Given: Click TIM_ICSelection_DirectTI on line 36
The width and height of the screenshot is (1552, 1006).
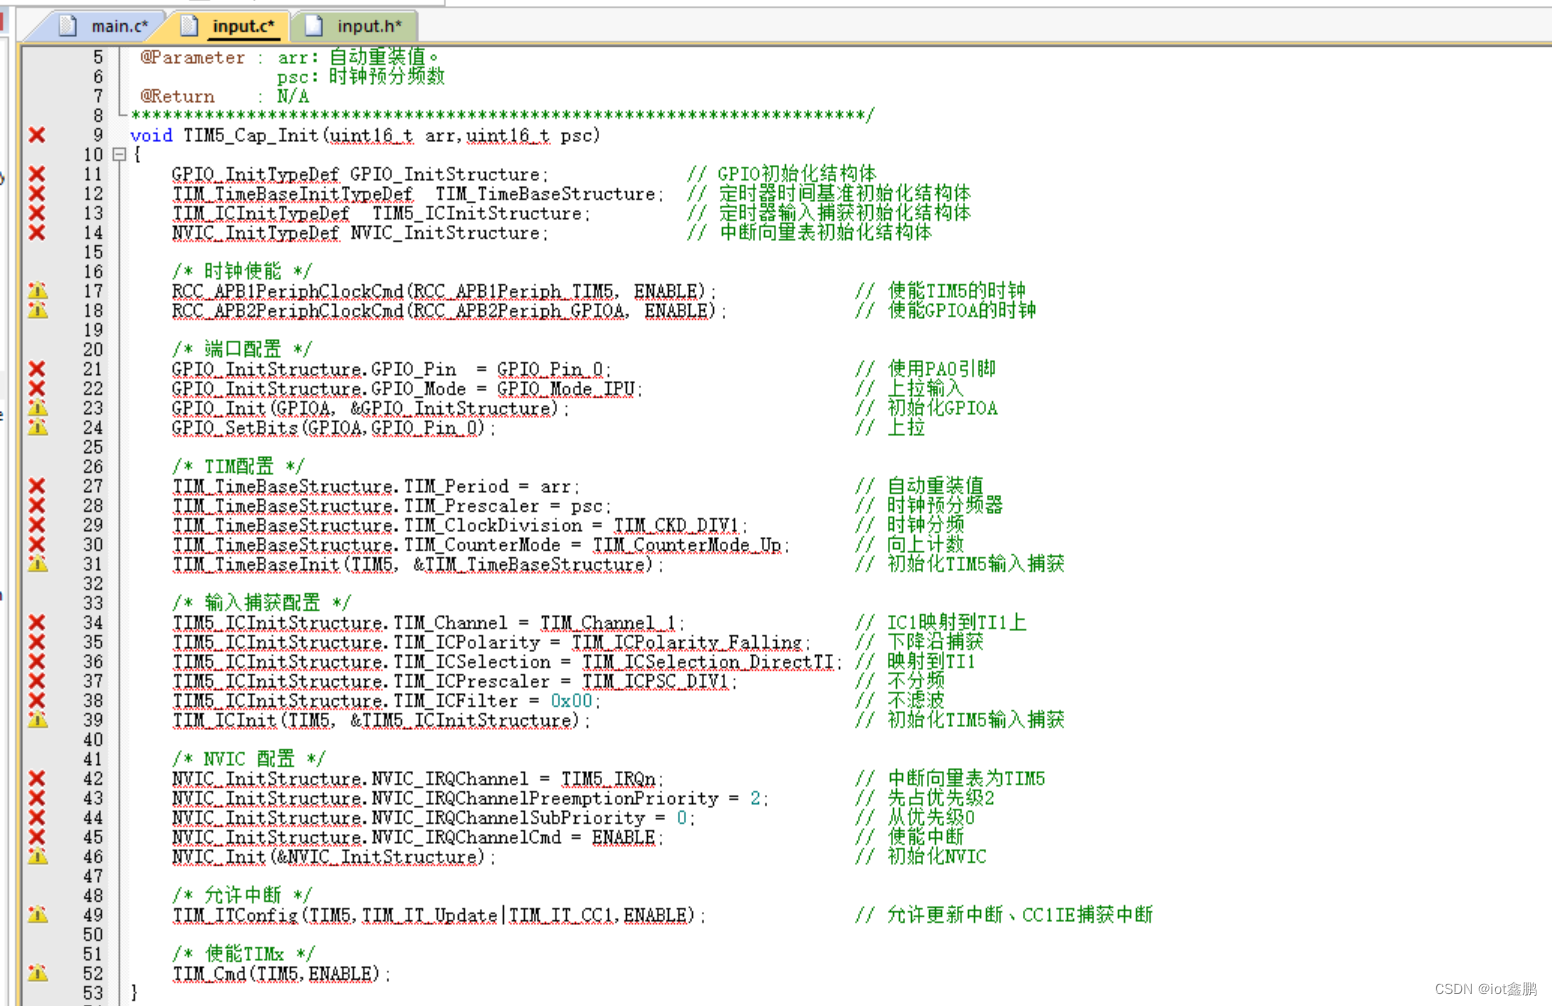Looking at the screenshot, I should pyautogui.click(x=708, y=662).
